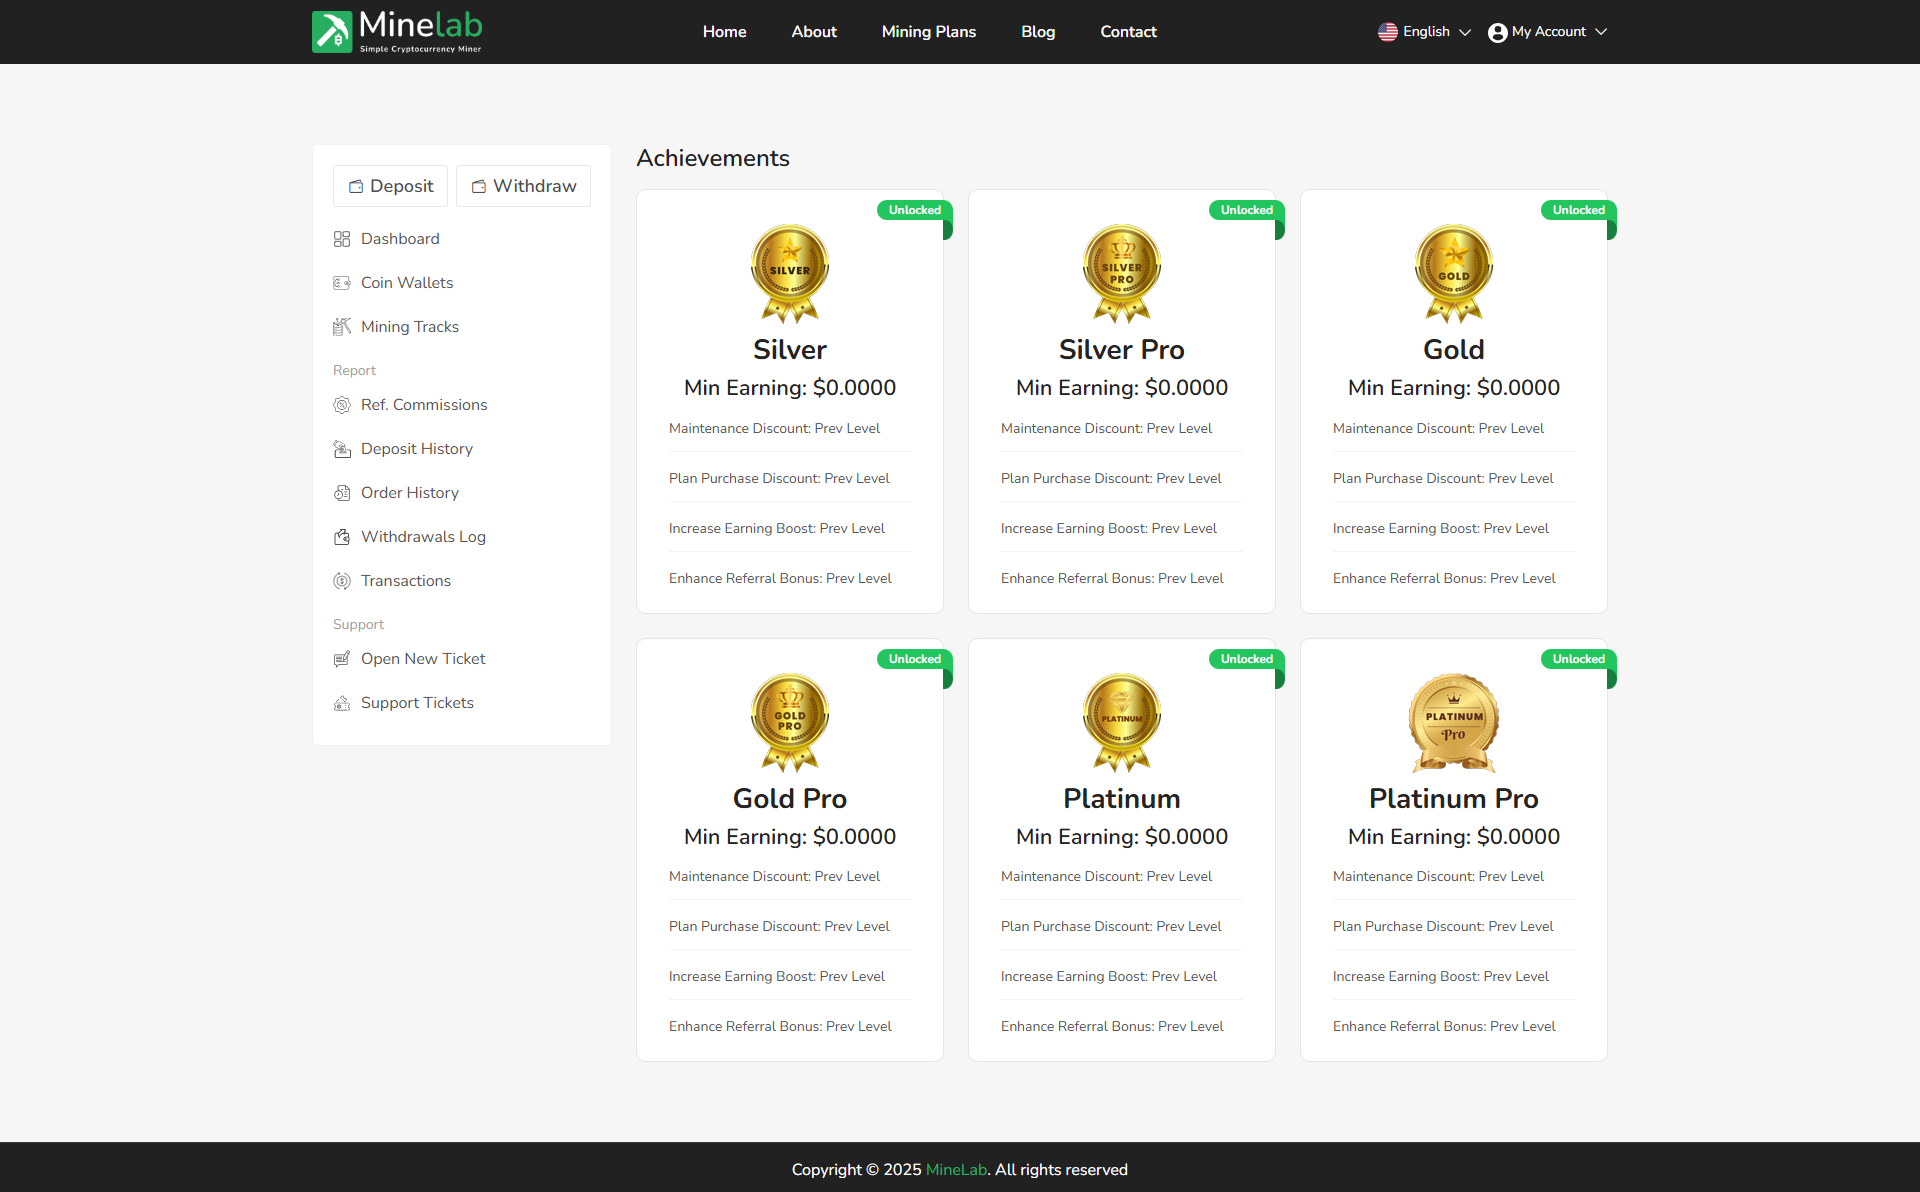Click the Mining Tracks pickaxe icon
Screen dimensions: 1920x1192
click(342, 327)
